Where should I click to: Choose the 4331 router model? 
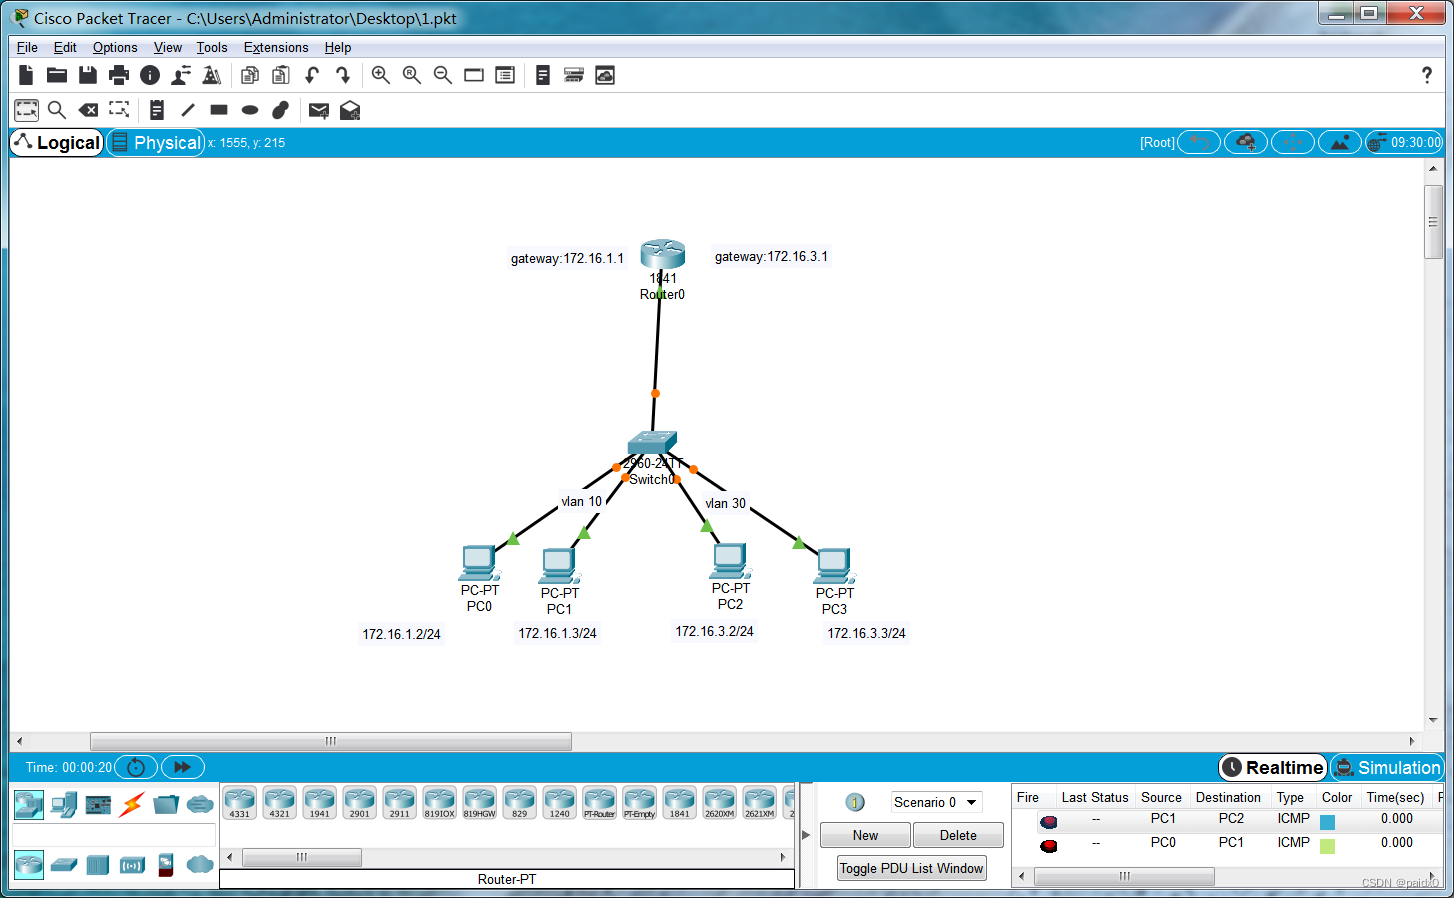240,803
